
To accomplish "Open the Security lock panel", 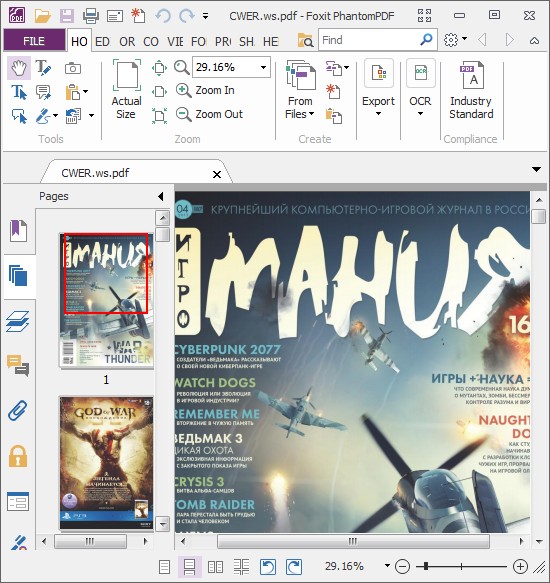I will coord(18,456).
